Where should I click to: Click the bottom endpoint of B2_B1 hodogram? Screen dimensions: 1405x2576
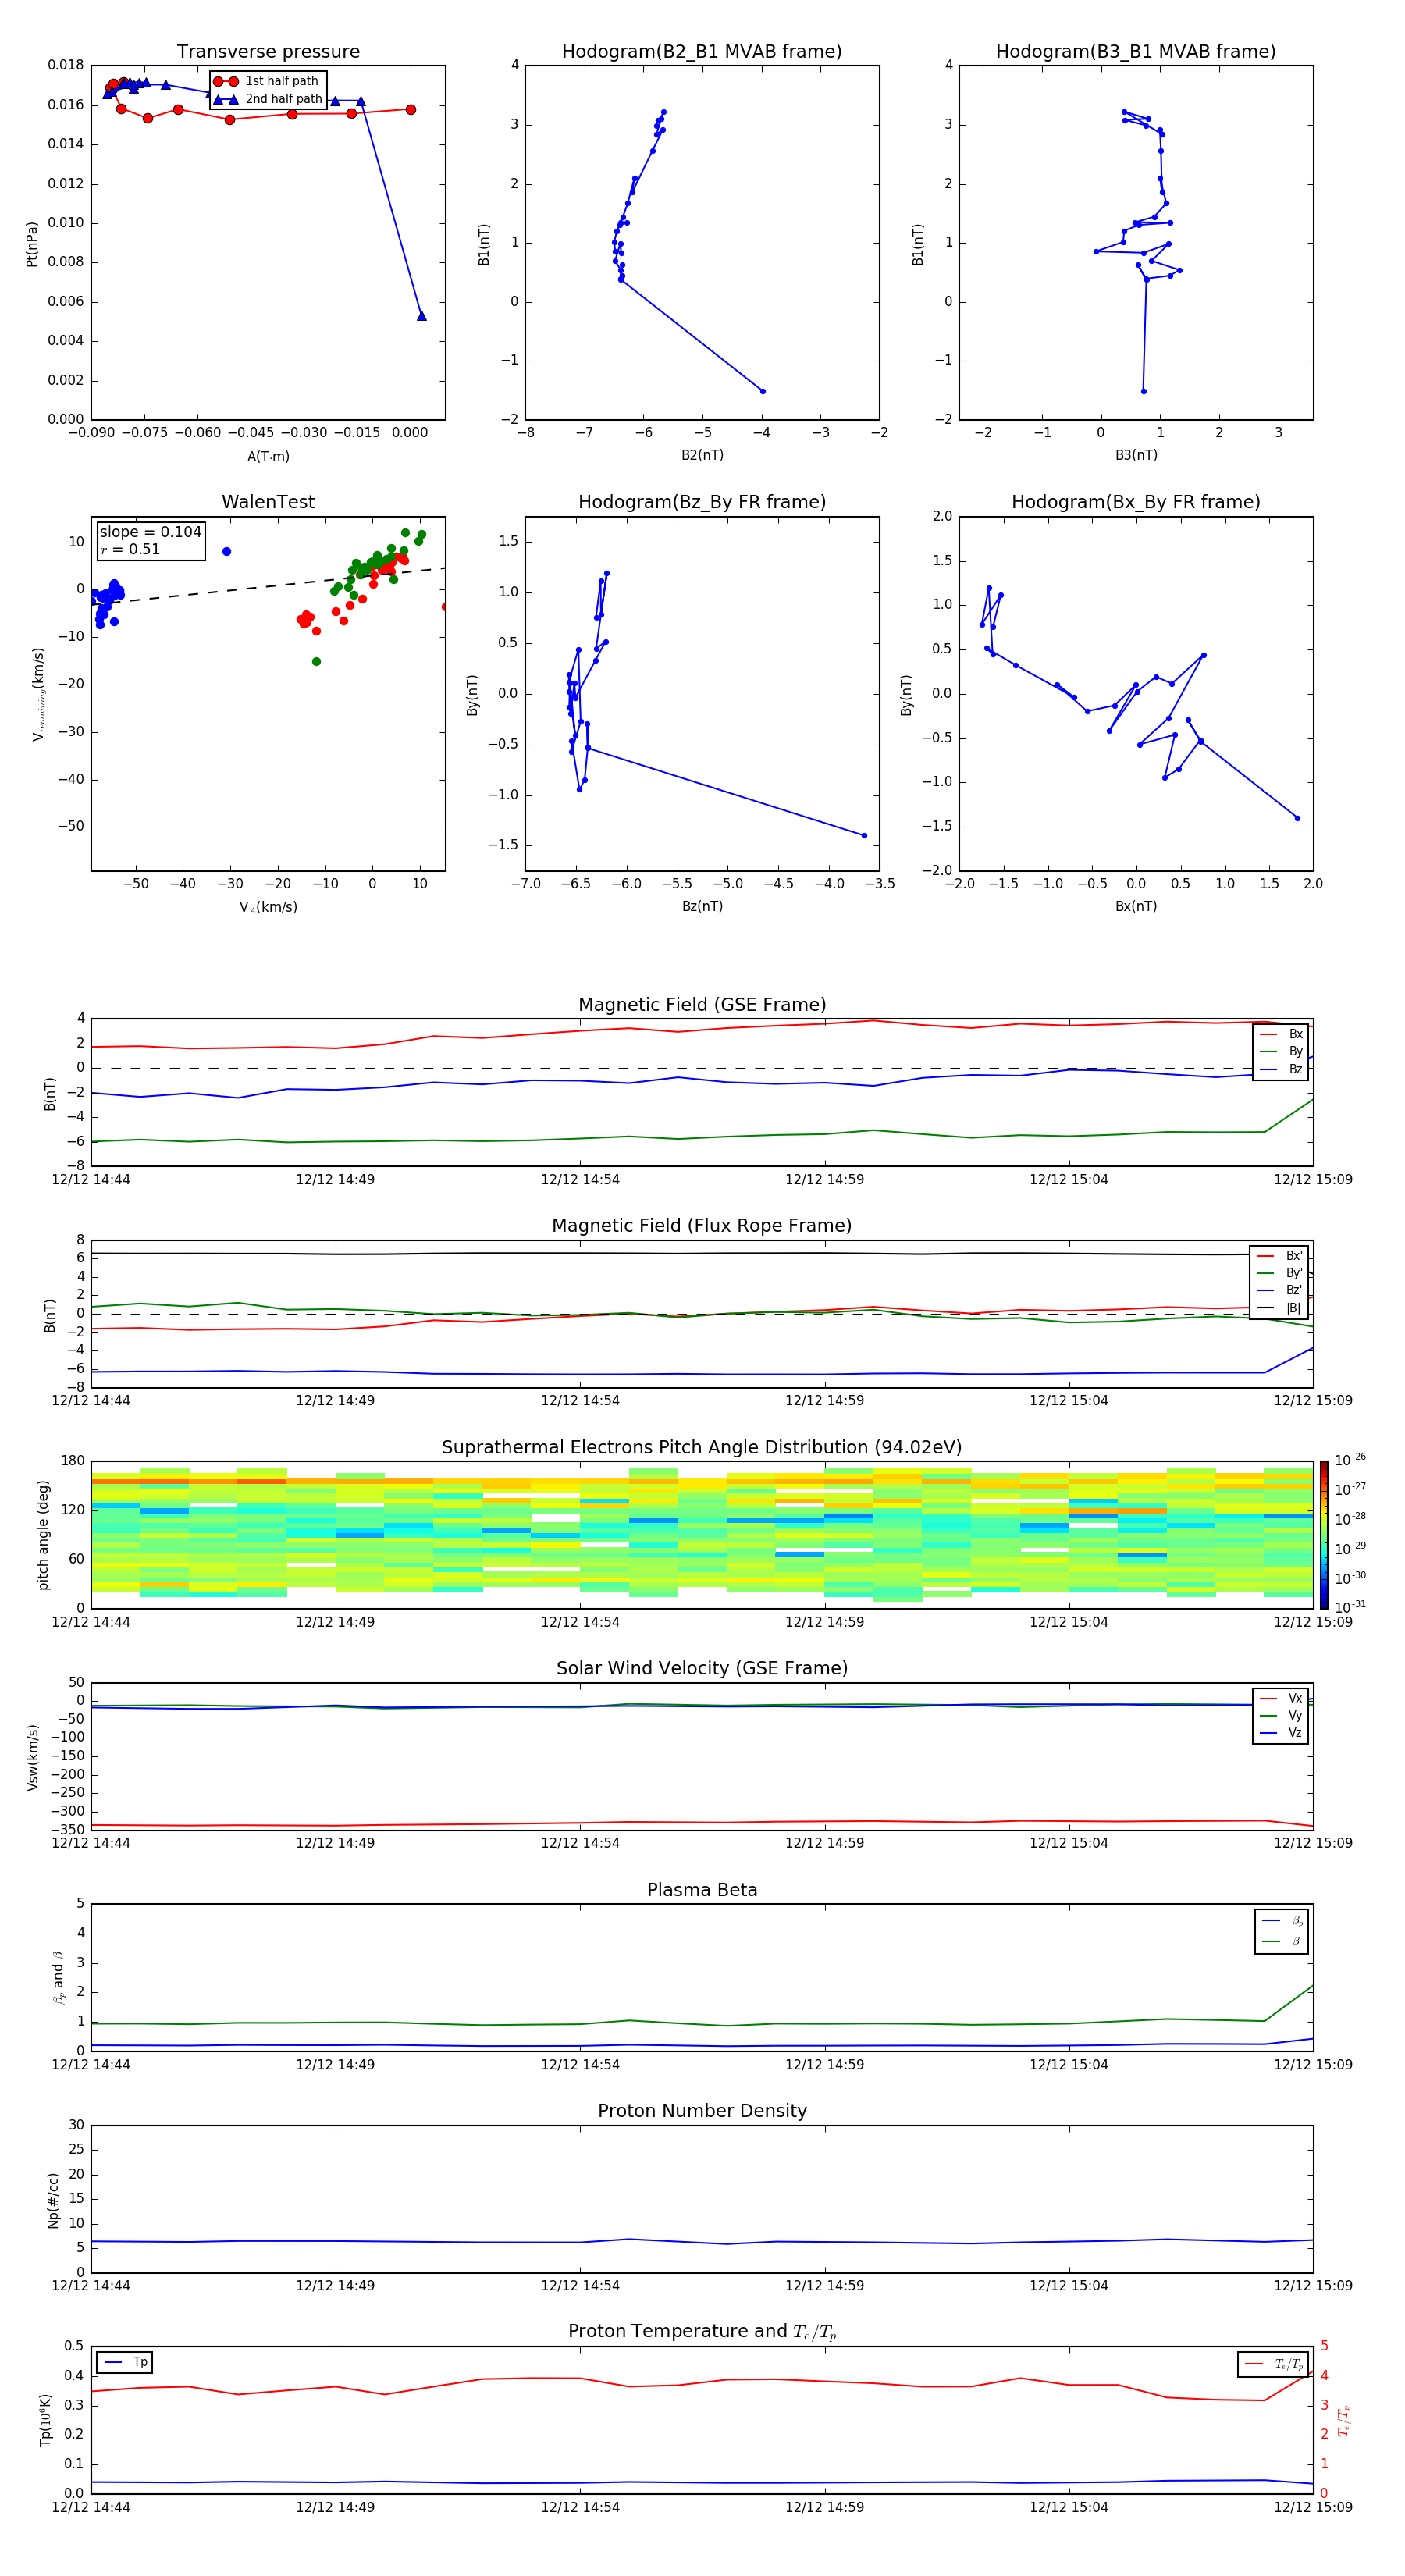762,391
